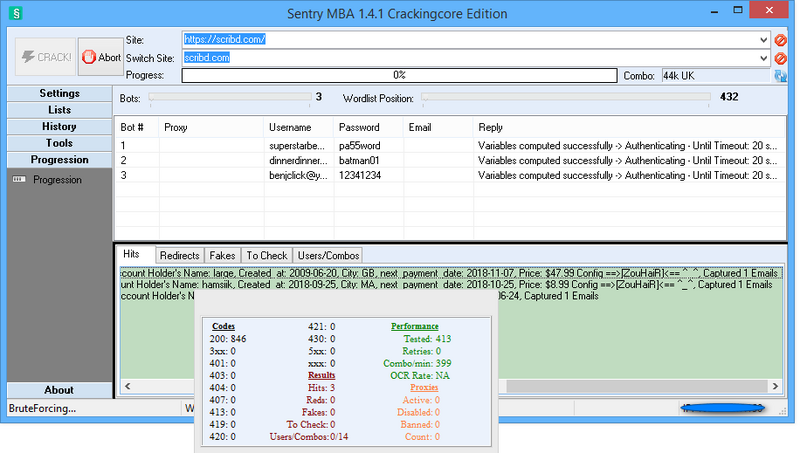Select hit row with Name: hamsiik
Image resolution: width=800 pixels, height=453 pixels.
[451, 285]
